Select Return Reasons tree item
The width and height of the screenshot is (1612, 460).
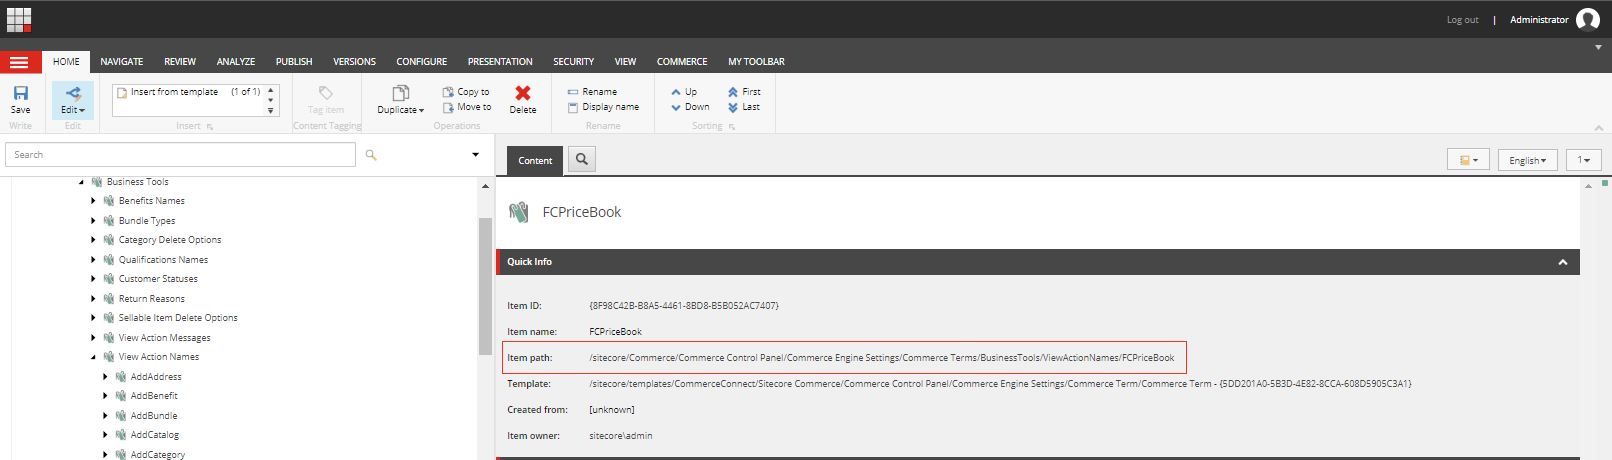152,299
